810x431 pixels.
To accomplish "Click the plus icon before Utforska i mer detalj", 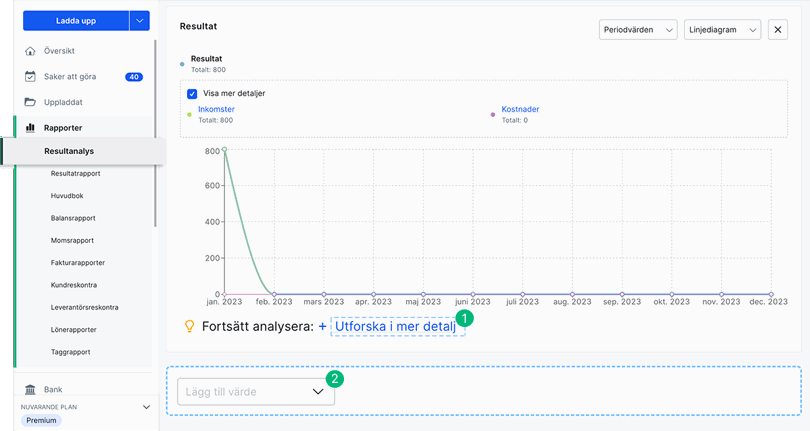I will click(322, 326).
